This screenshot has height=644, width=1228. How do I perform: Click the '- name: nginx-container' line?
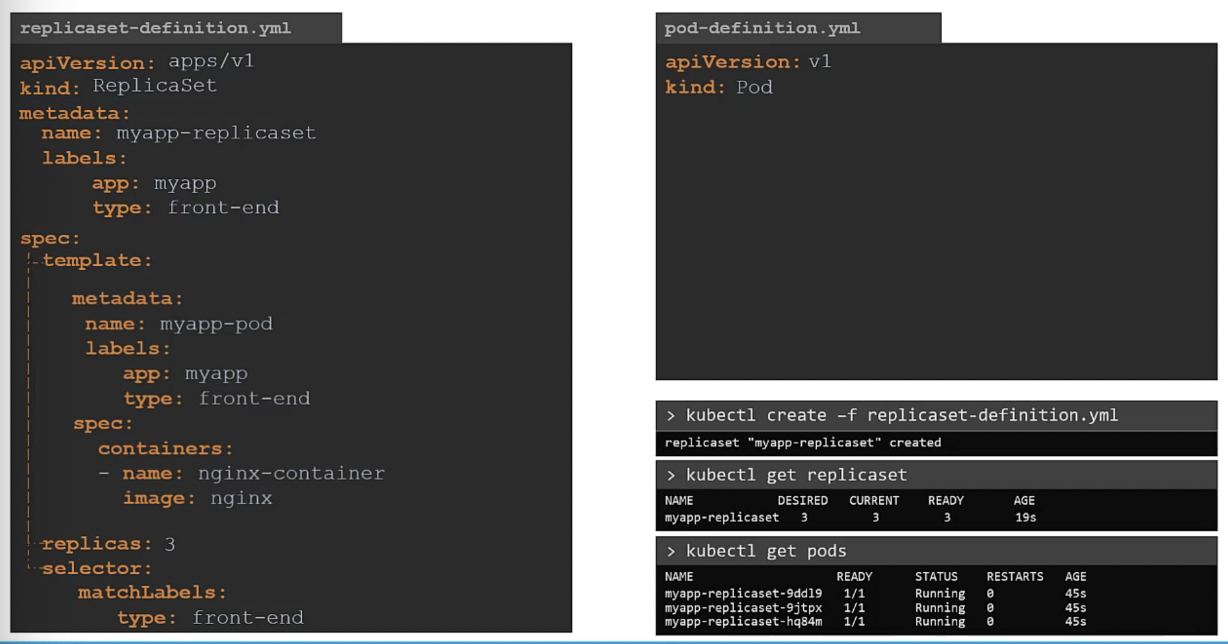coord(241,473)
